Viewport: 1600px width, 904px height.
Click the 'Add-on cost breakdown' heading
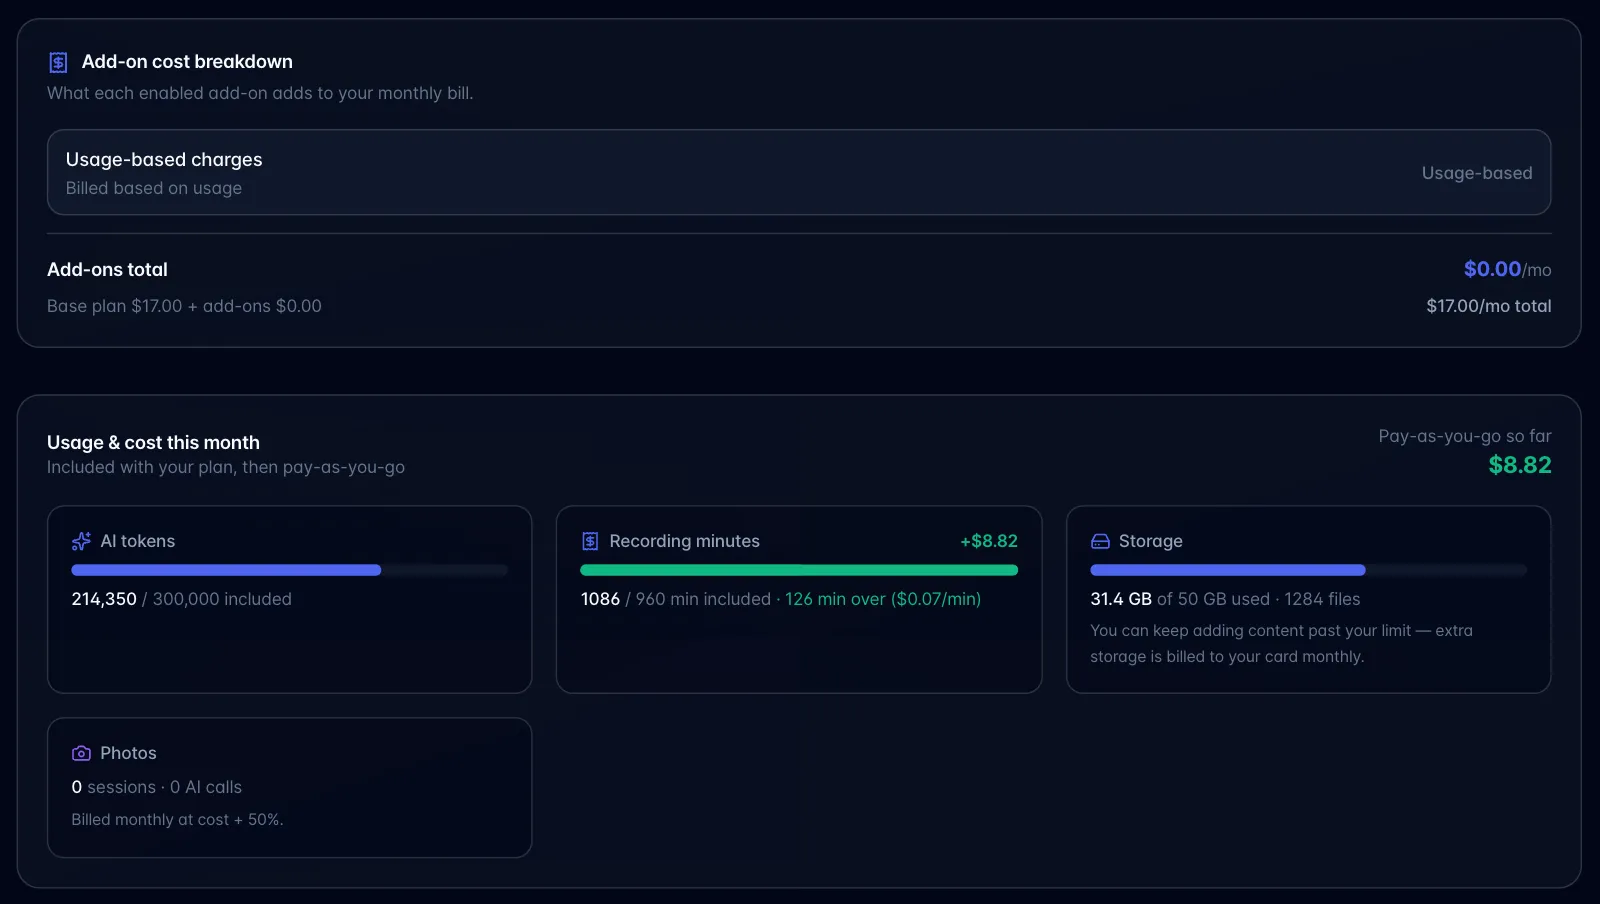tap(187, 62)
